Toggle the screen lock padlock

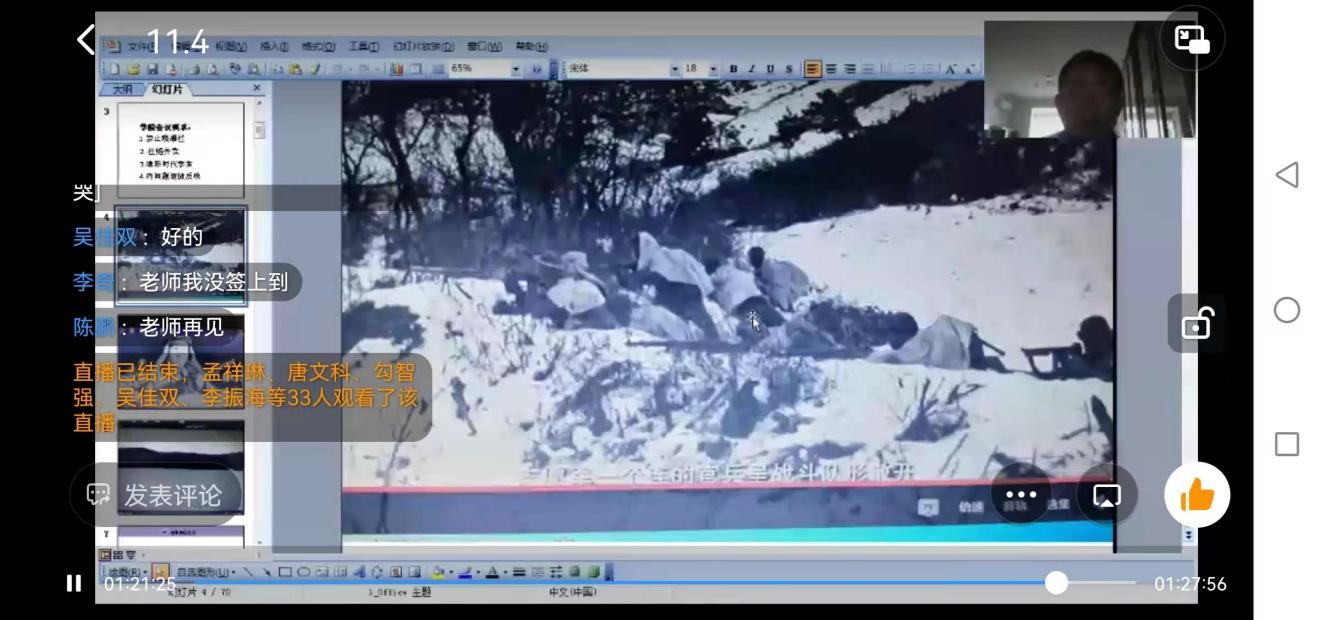tap(1196, 324)
